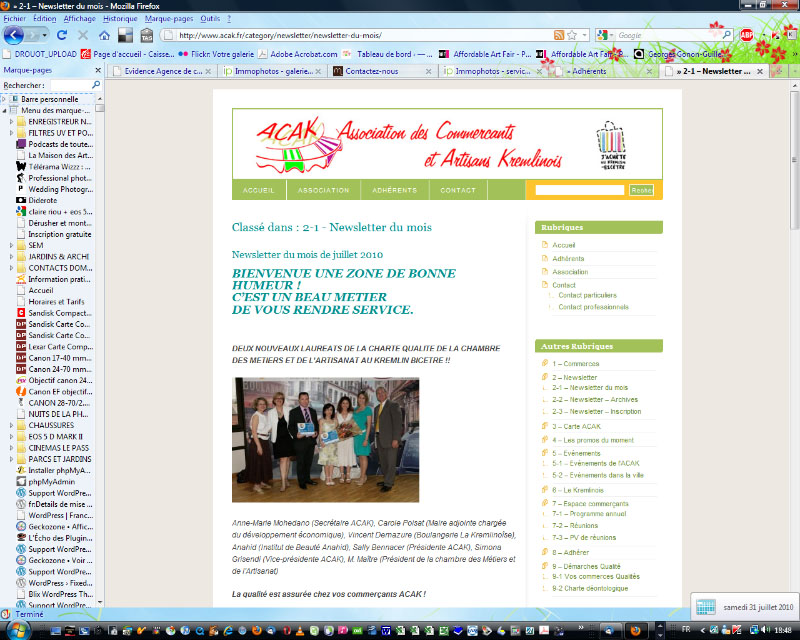This screenshot has width=800, height=640.
Task: Open the address bar history dropdown
Action: [x=585, y=35]
